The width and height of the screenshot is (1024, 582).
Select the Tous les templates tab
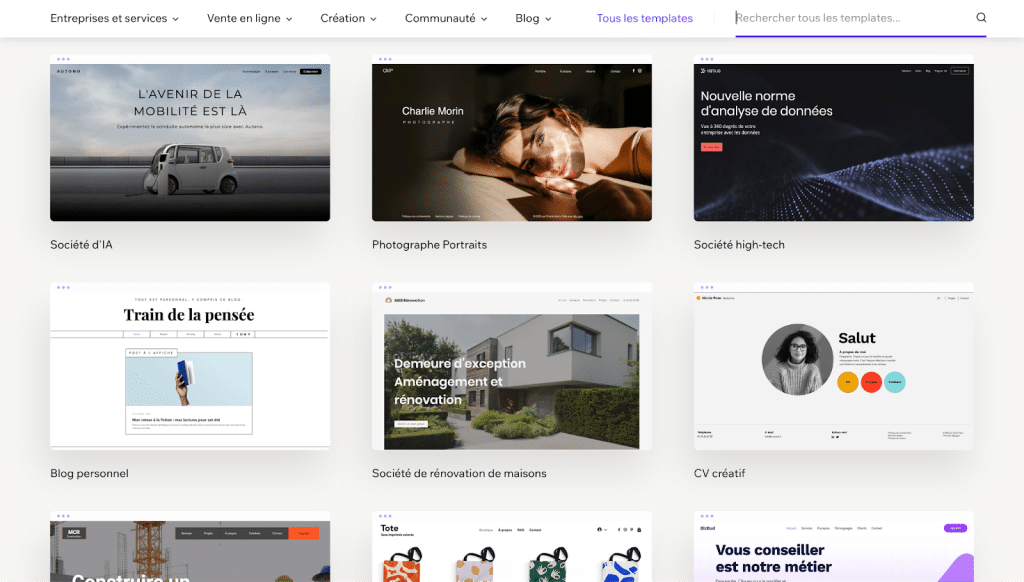pyautogui.click(x=644, y=18)
